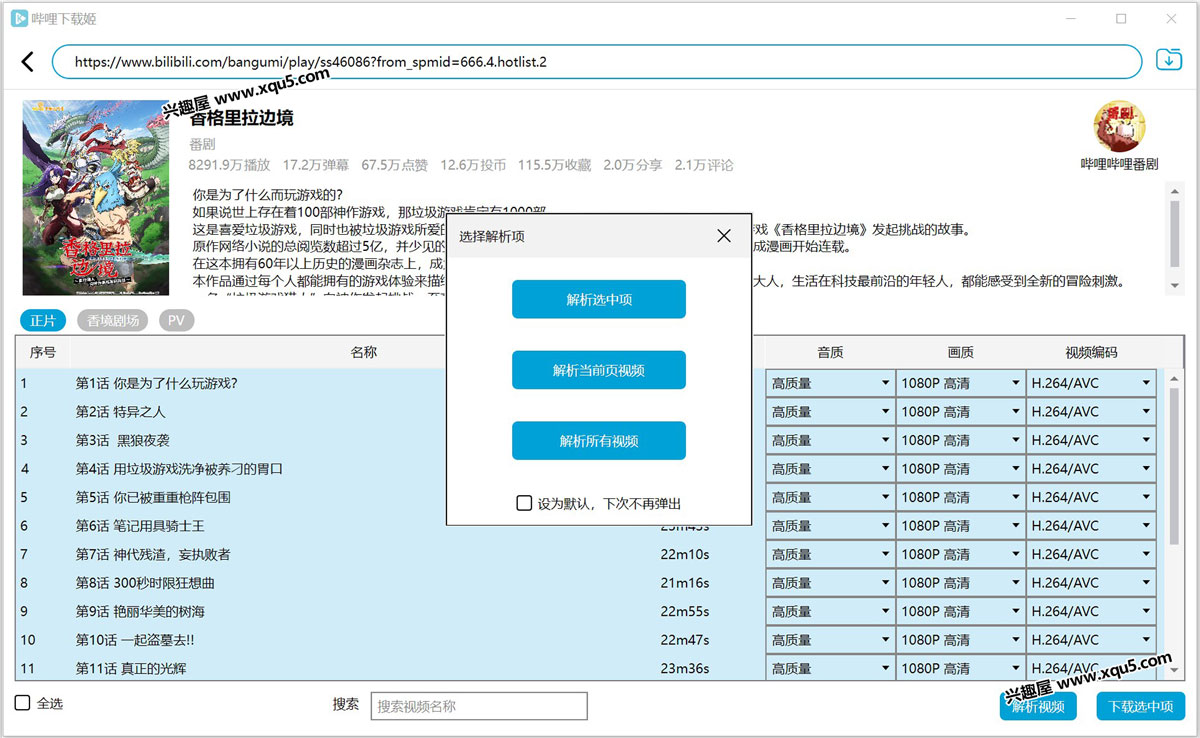1200x738 pixels.
Task: Open 画质 dropdown for 第9话 row
Action: [961, 611]
